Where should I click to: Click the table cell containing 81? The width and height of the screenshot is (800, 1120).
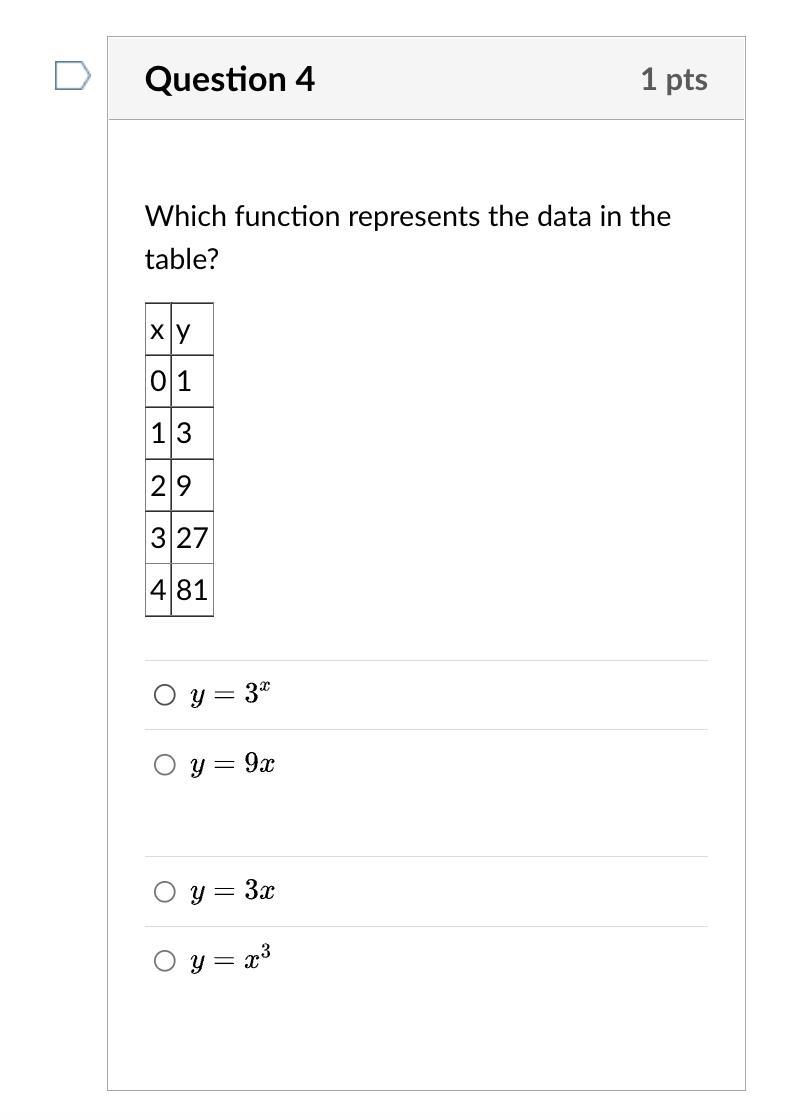(192, 590)
